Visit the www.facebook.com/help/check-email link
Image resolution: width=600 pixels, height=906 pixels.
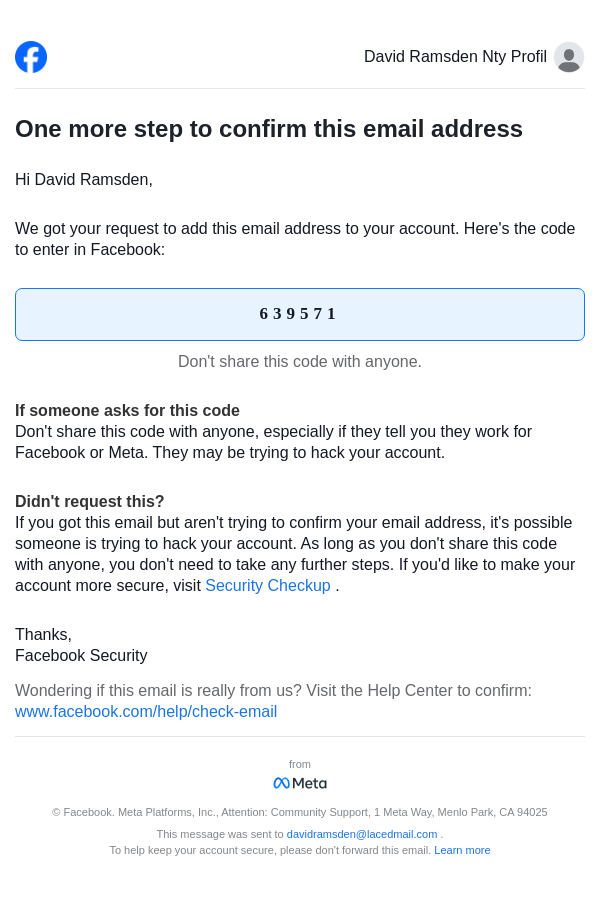[x=146, y=712]
